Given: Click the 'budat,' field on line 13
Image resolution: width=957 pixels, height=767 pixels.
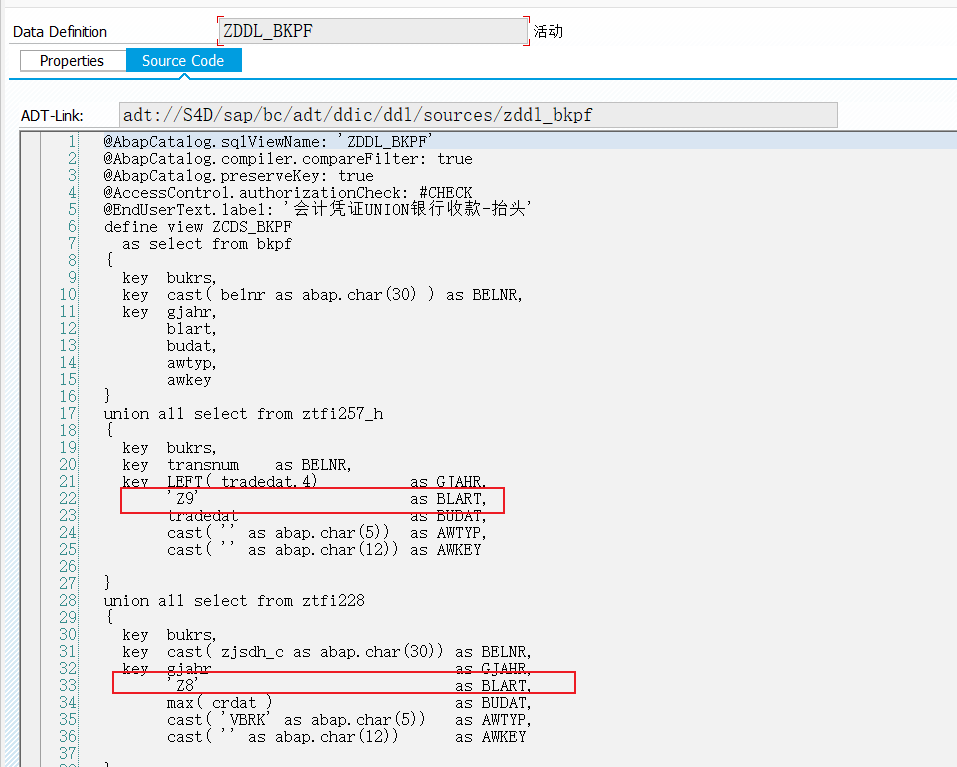Looking at the screenshot, I should (192, 346).
